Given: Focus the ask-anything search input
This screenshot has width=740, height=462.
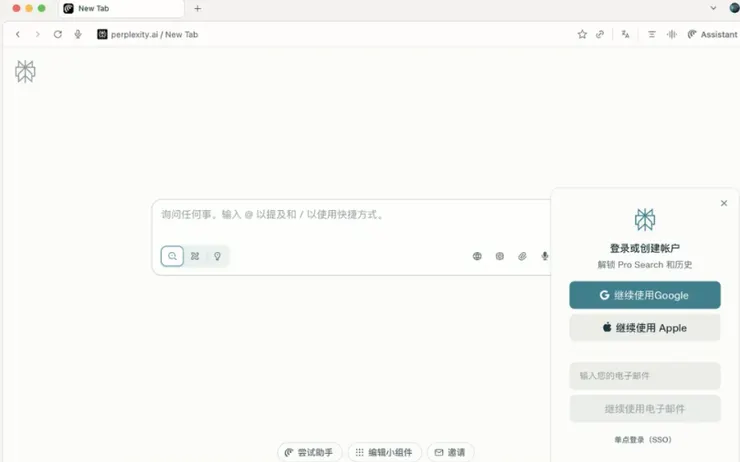Looking at the screenshot, I should click(351, 215).
